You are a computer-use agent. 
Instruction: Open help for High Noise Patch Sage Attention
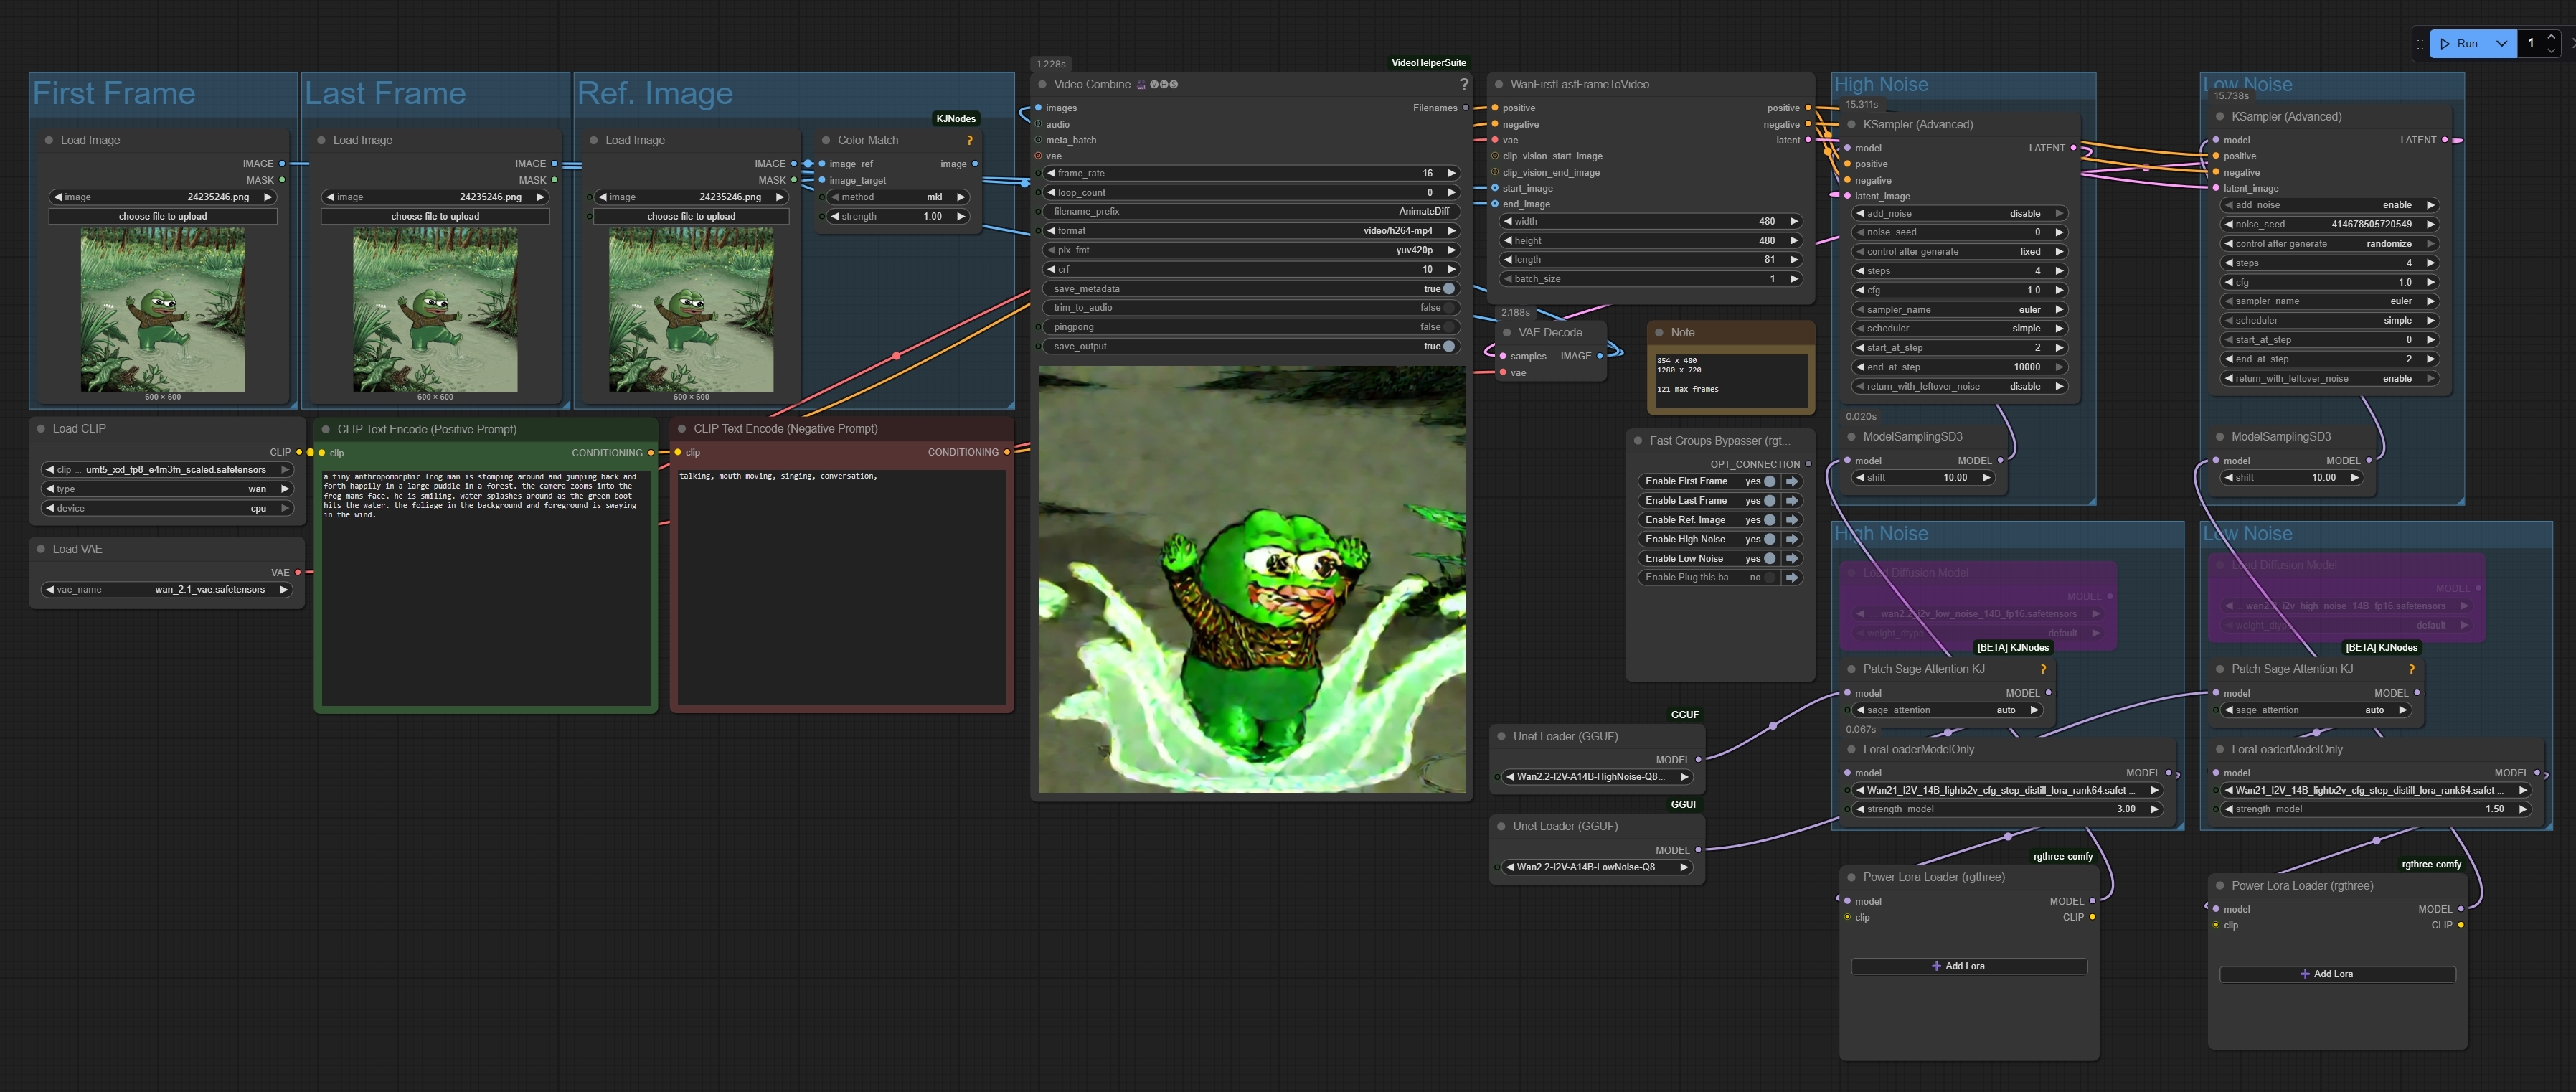tap(2042, 669)
